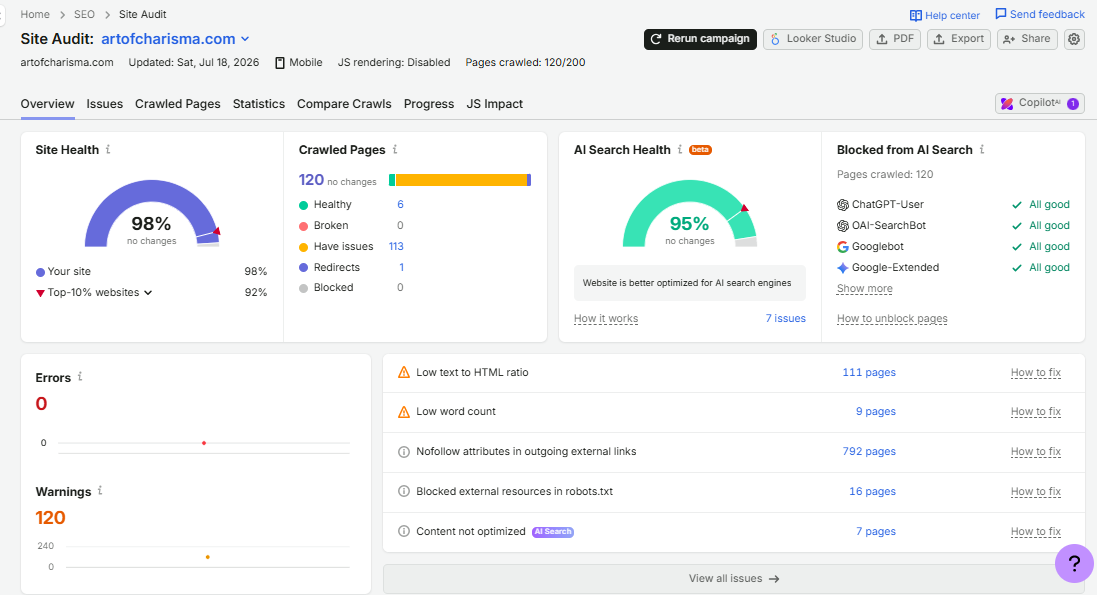The width and height of the screenshot is (1097, 595).
Task: Click the AI Search Health info icon
Action: [x=679, y=149]
